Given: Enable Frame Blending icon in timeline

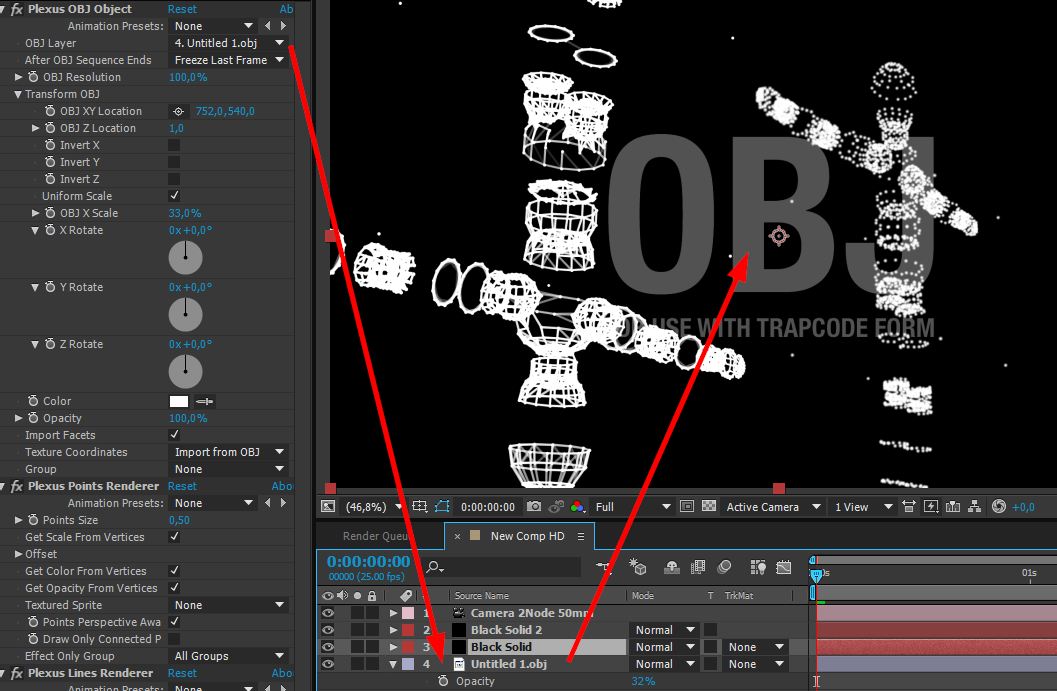Looking at the screenshot, I should coord(698,568).
